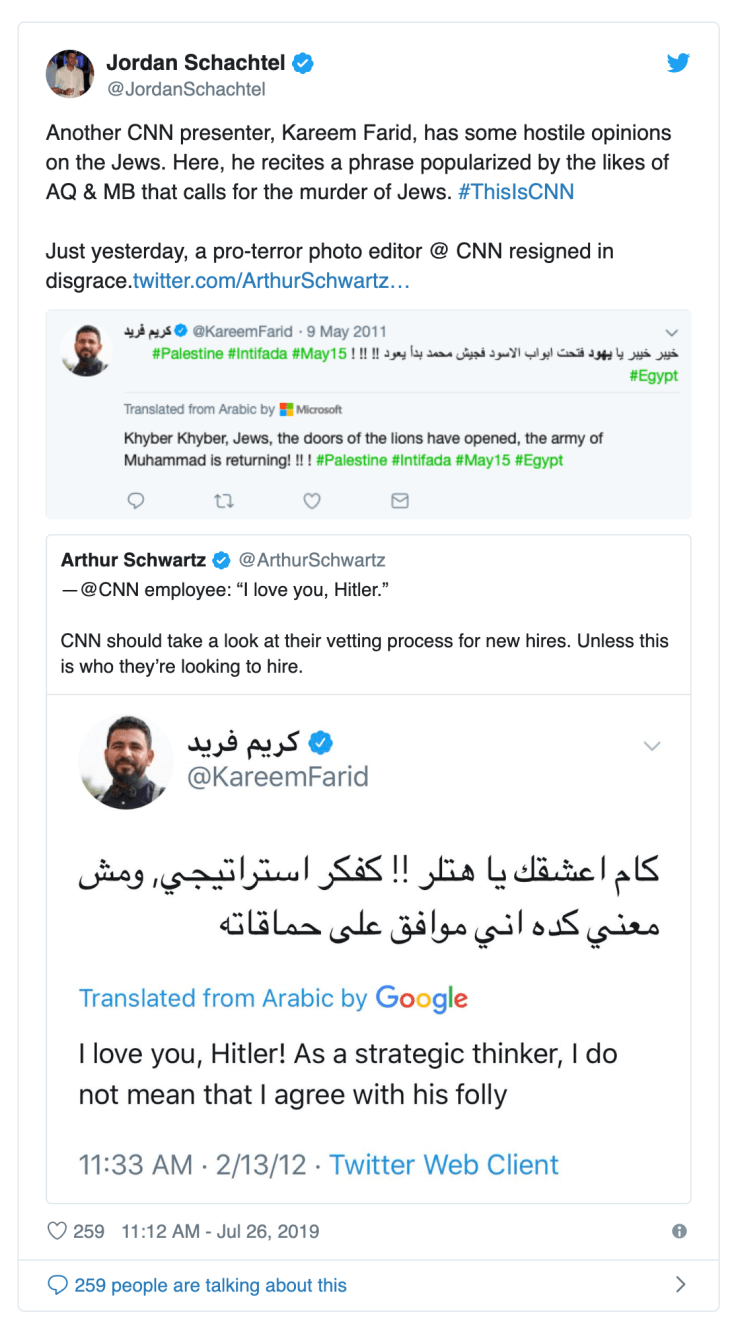This screenshot has height=1328, width=736.
Task: Like the embedded Kareem Farid tweet
Action: (x=312, y=500)
